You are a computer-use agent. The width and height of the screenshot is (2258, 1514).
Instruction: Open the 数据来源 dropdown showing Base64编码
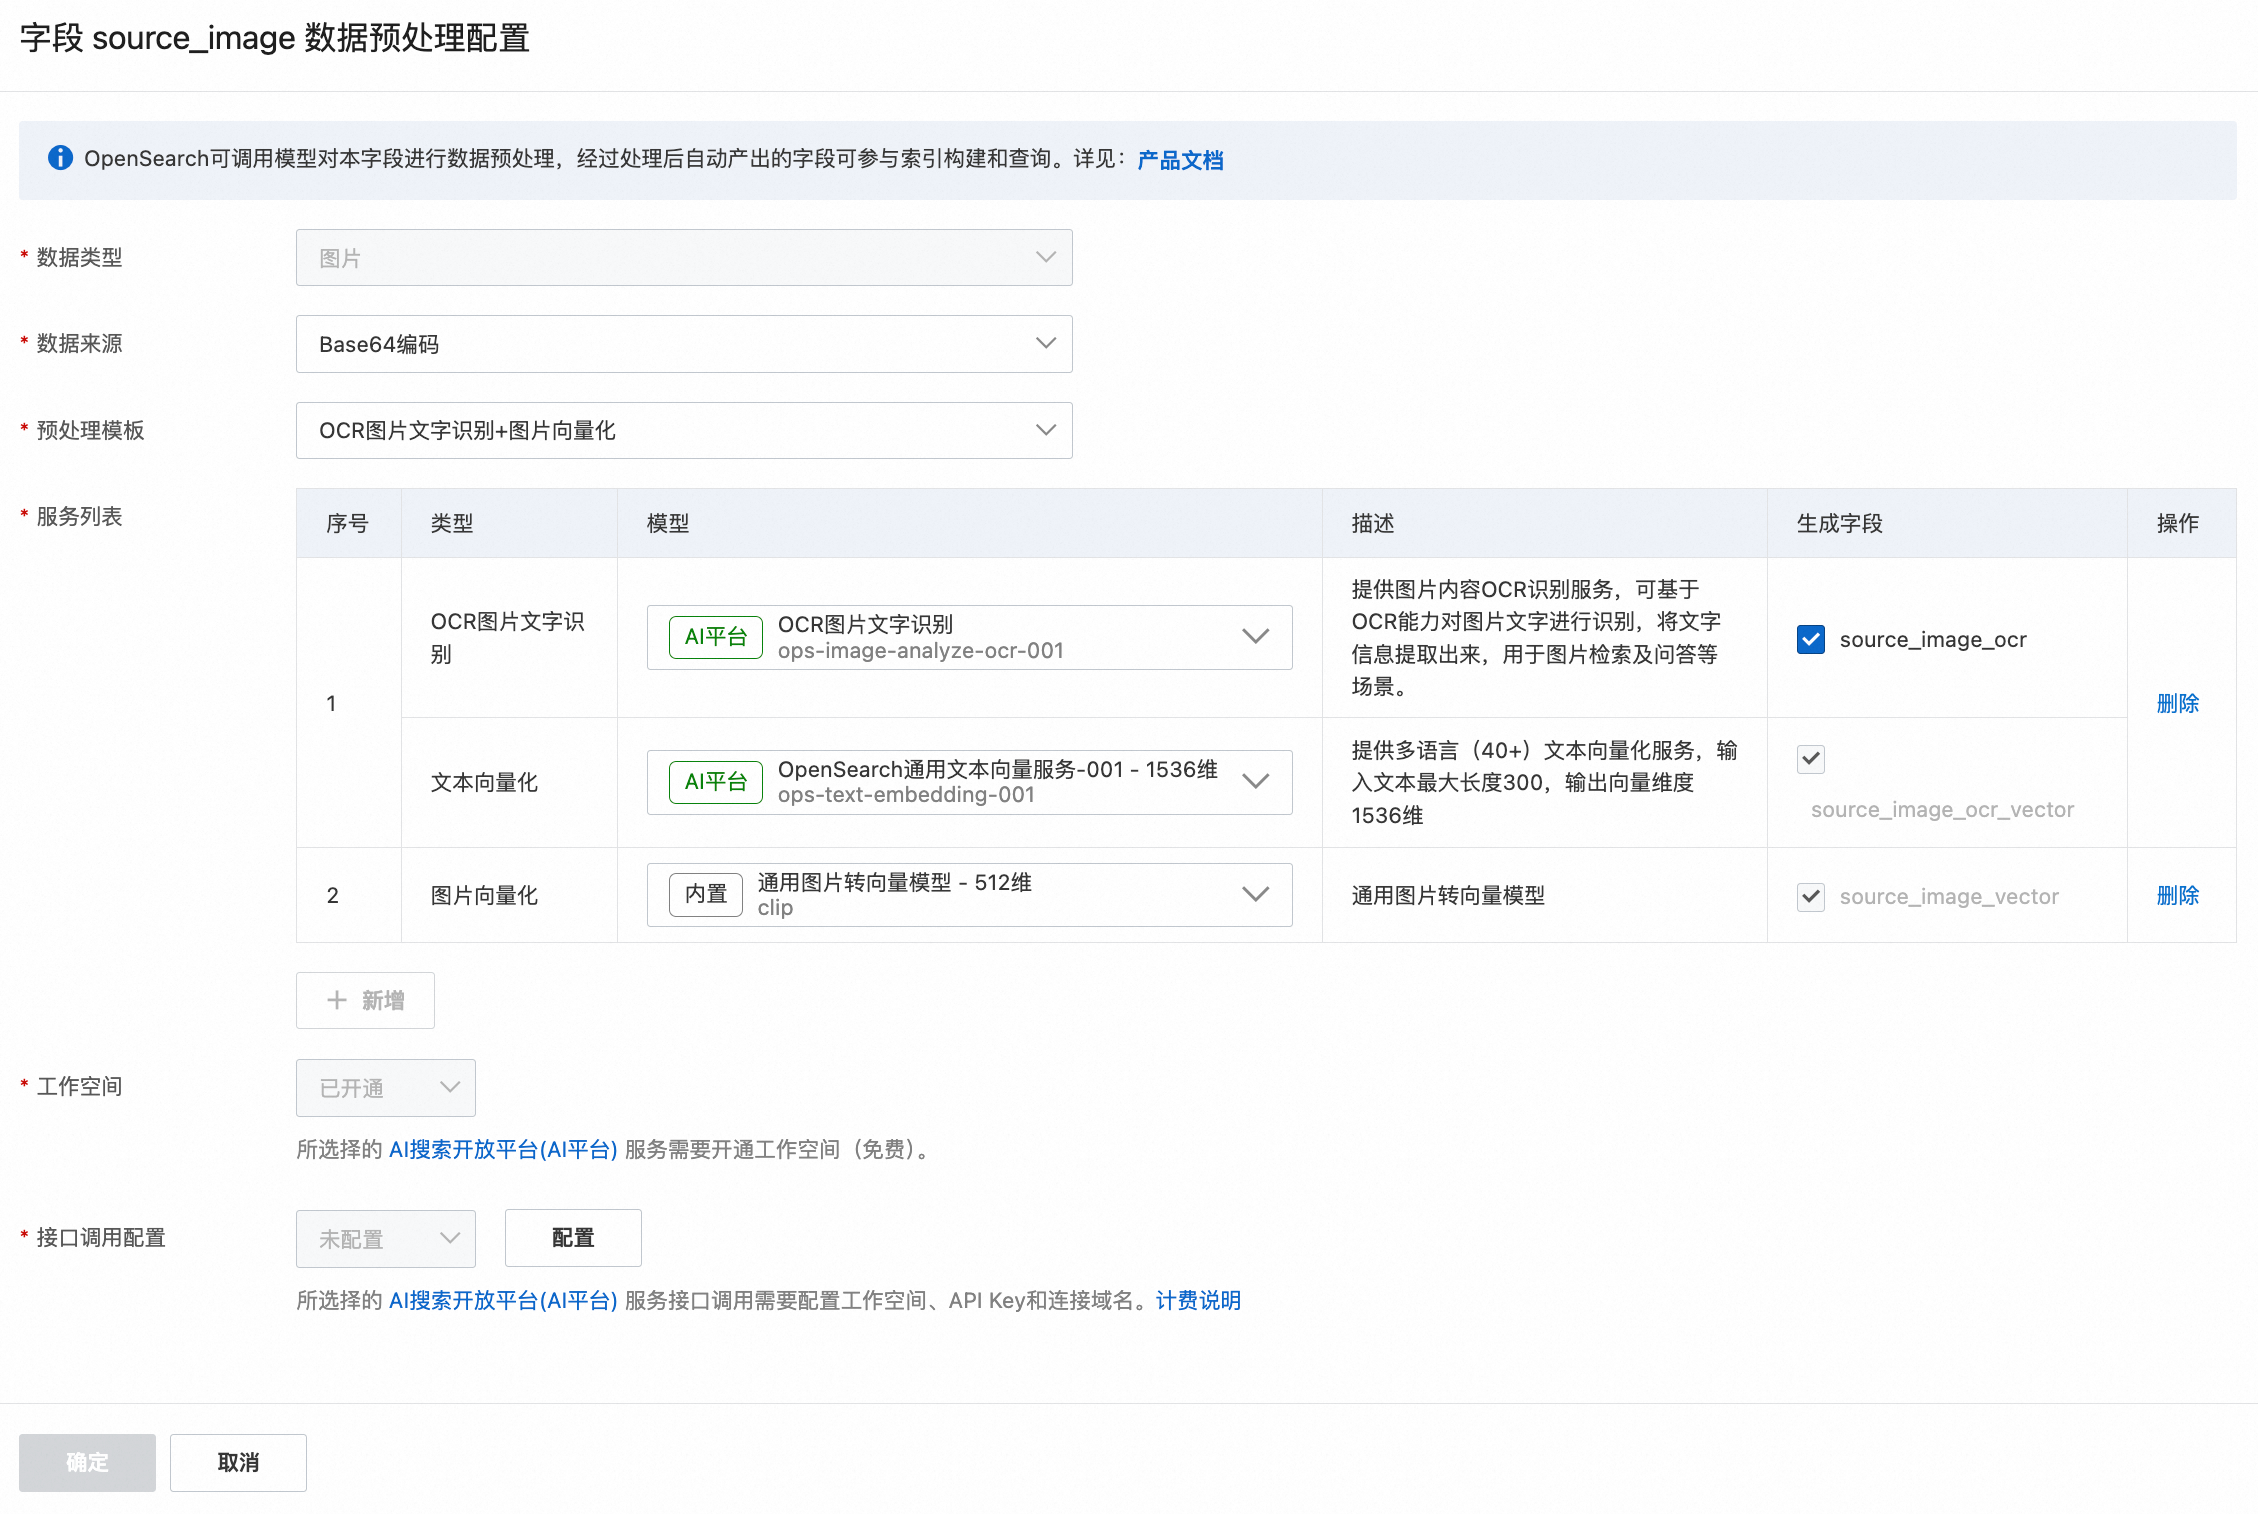(x=684, y=344)
